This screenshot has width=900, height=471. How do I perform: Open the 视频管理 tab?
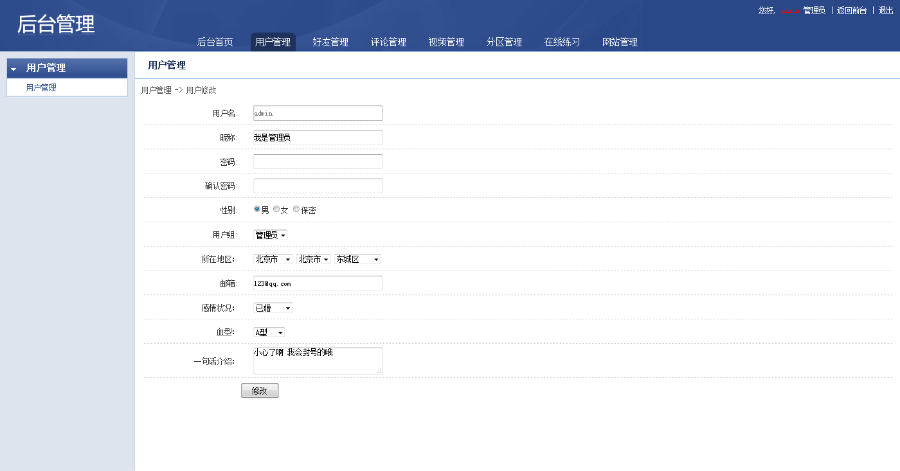click(446, 42)
